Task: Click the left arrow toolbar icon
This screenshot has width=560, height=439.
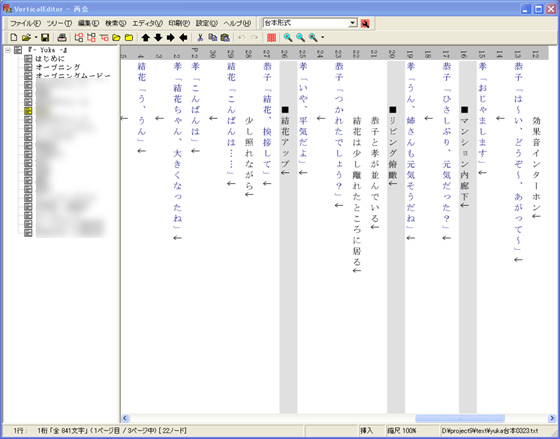Action: click(183, 37)
